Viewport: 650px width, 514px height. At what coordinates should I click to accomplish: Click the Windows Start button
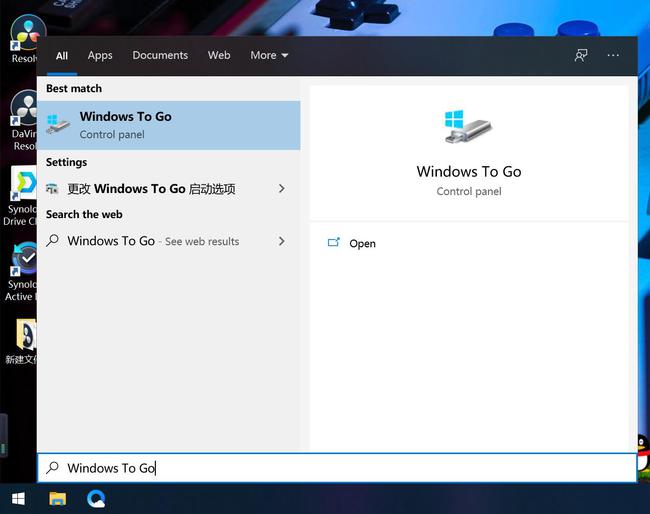click(18, 498)
